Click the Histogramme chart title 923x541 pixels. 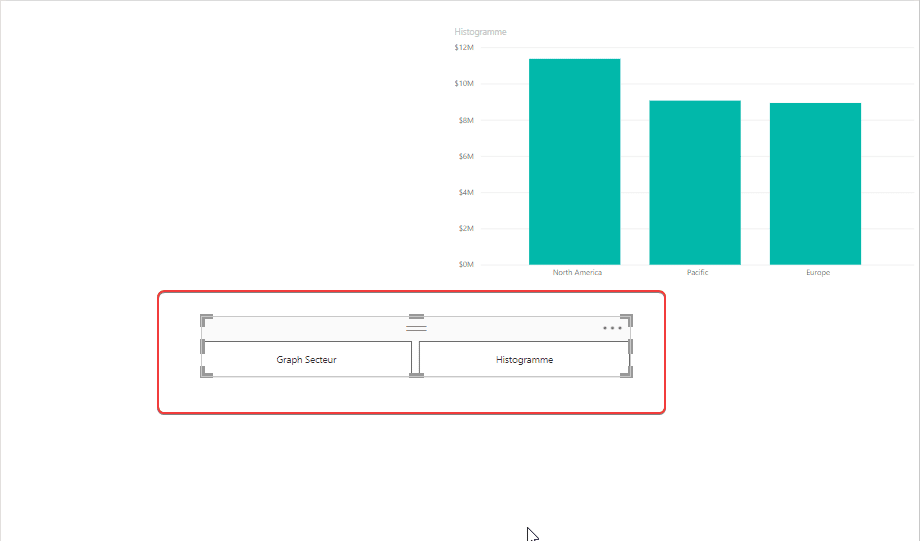click(x=480, y=32)
